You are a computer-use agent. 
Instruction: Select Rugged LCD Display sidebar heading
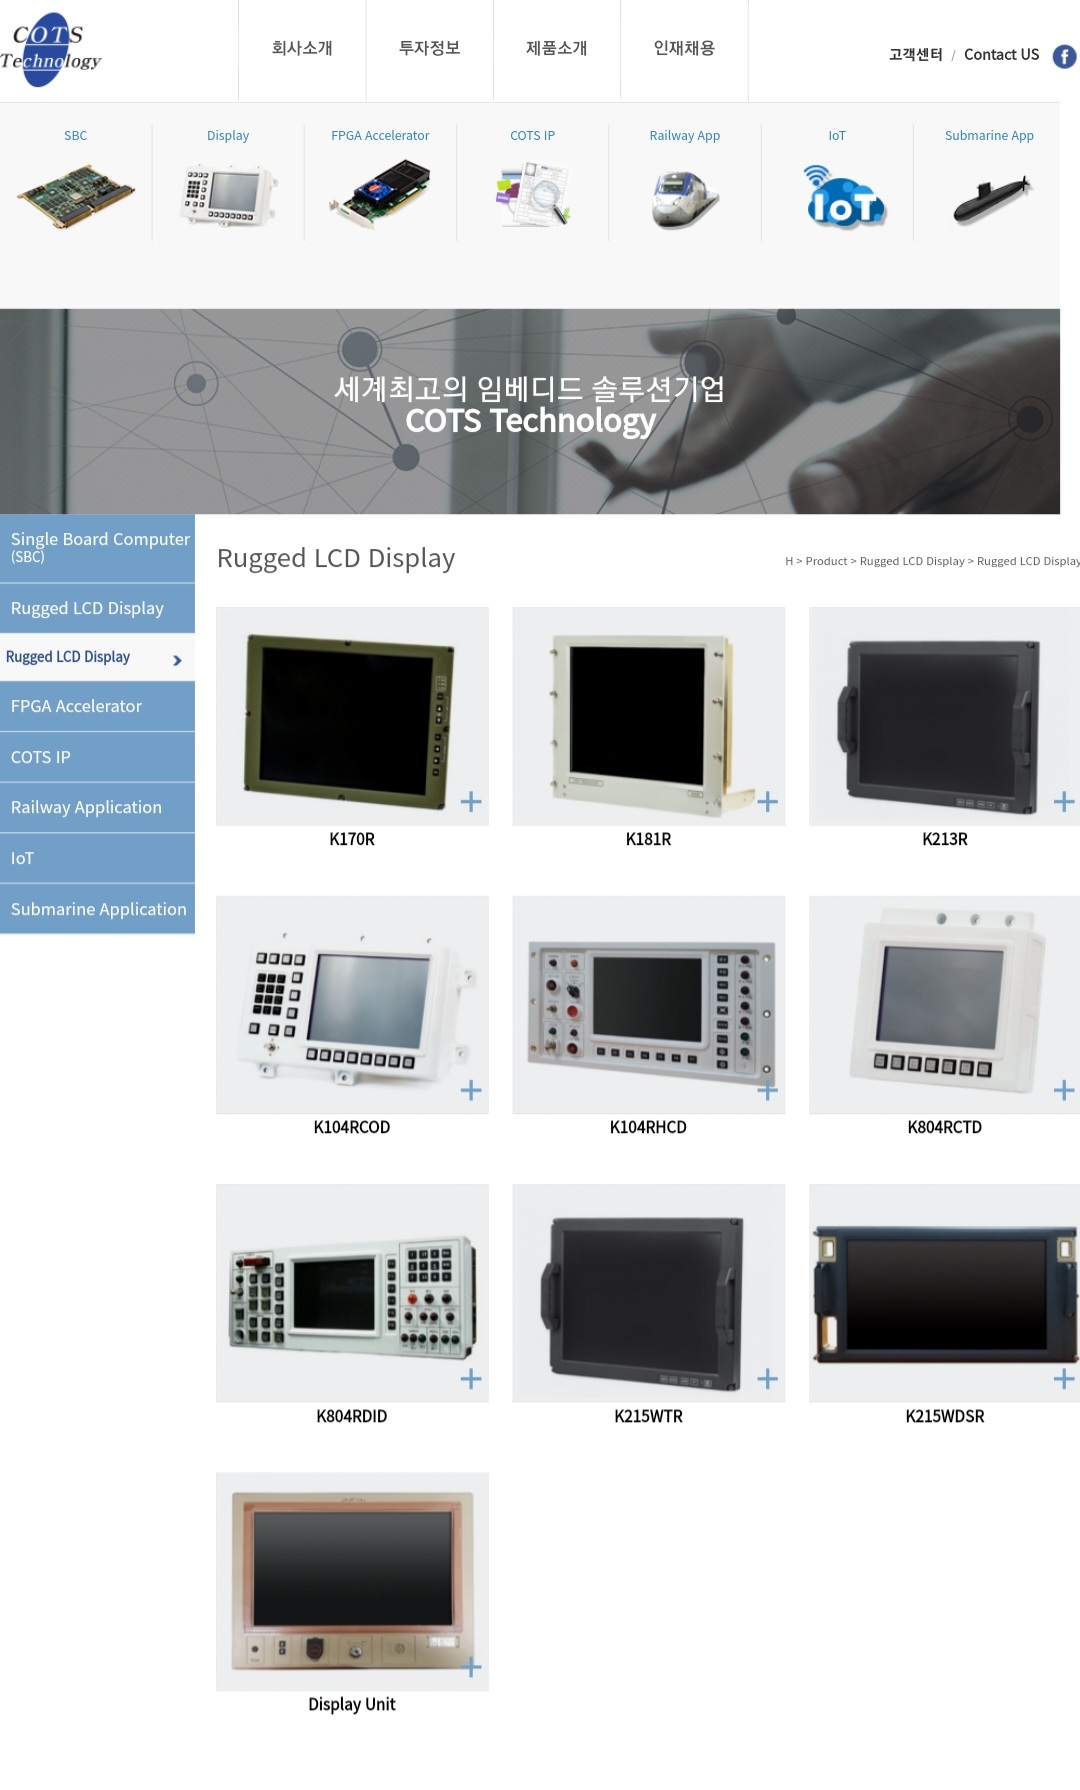click(x=97, y=608)
